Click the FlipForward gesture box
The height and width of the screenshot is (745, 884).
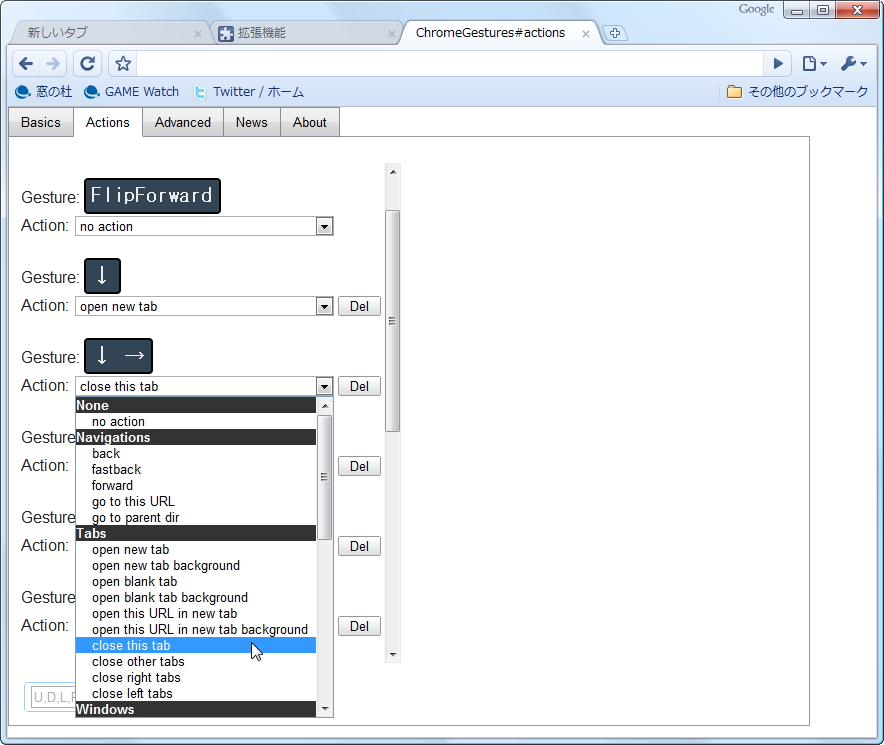tap(152, 196)
